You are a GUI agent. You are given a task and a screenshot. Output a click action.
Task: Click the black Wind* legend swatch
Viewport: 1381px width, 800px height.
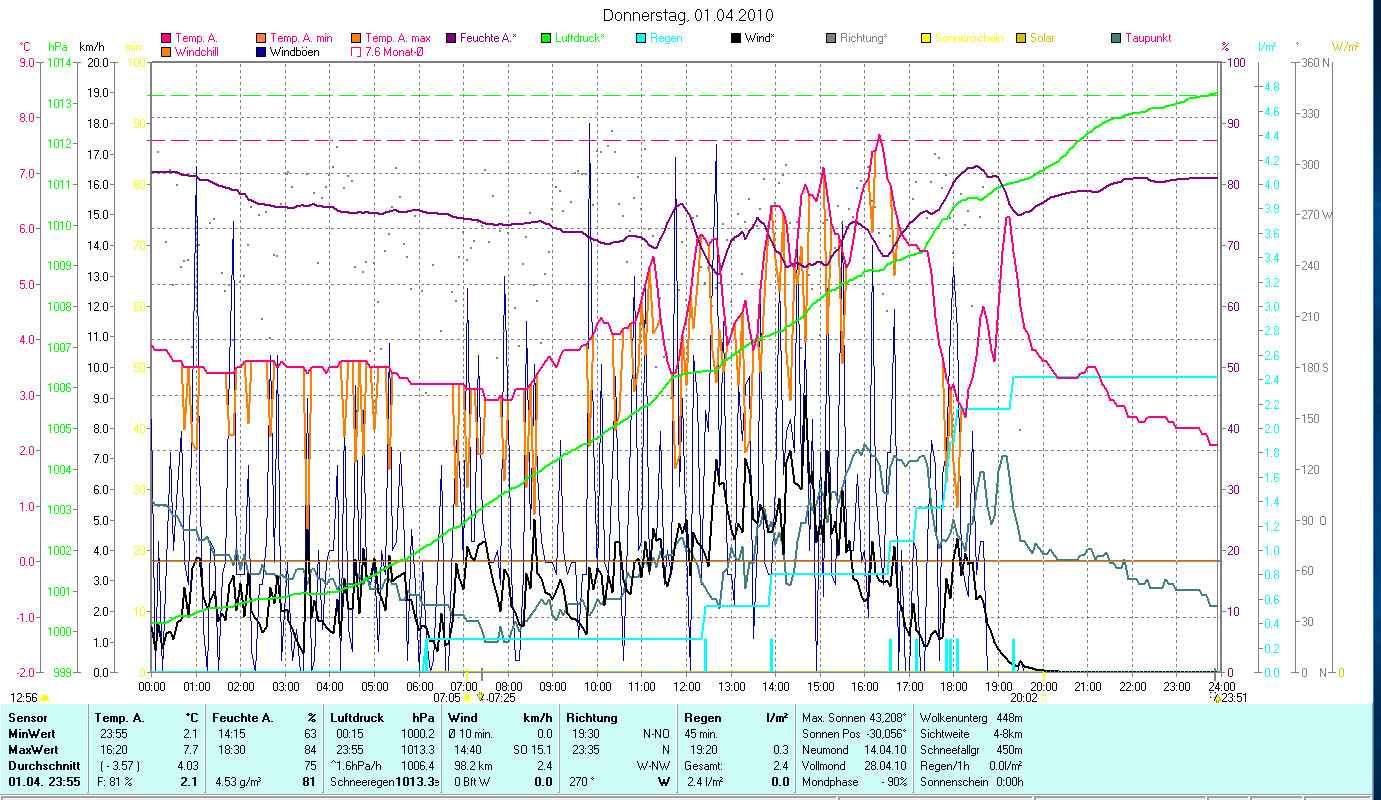[736, 38]
